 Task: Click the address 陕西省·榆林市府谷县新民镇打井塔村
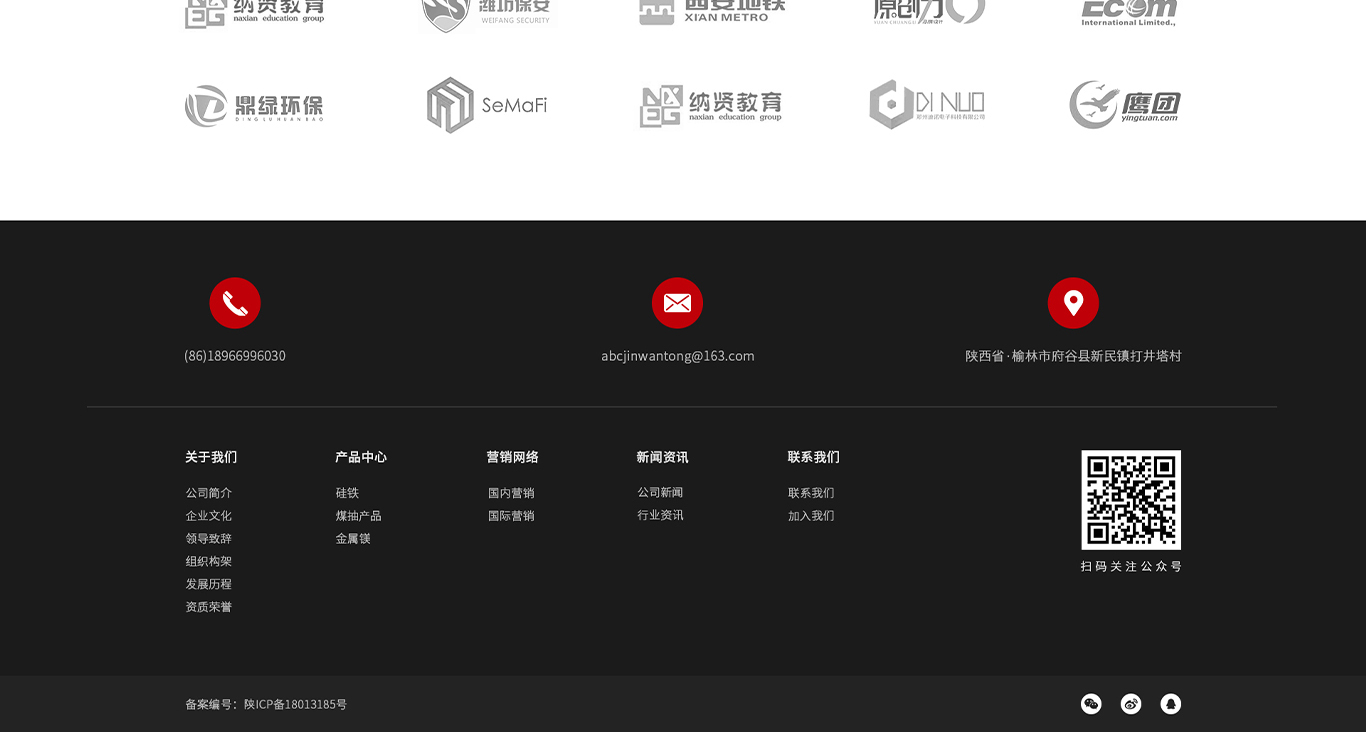(x=1073, y=356)
